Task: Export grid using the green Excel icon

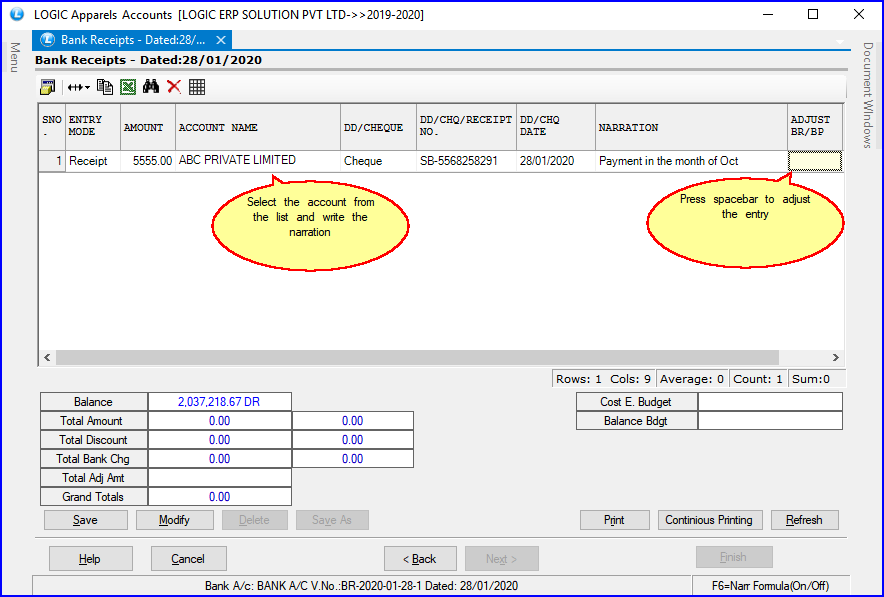Action: pos(128,87)
